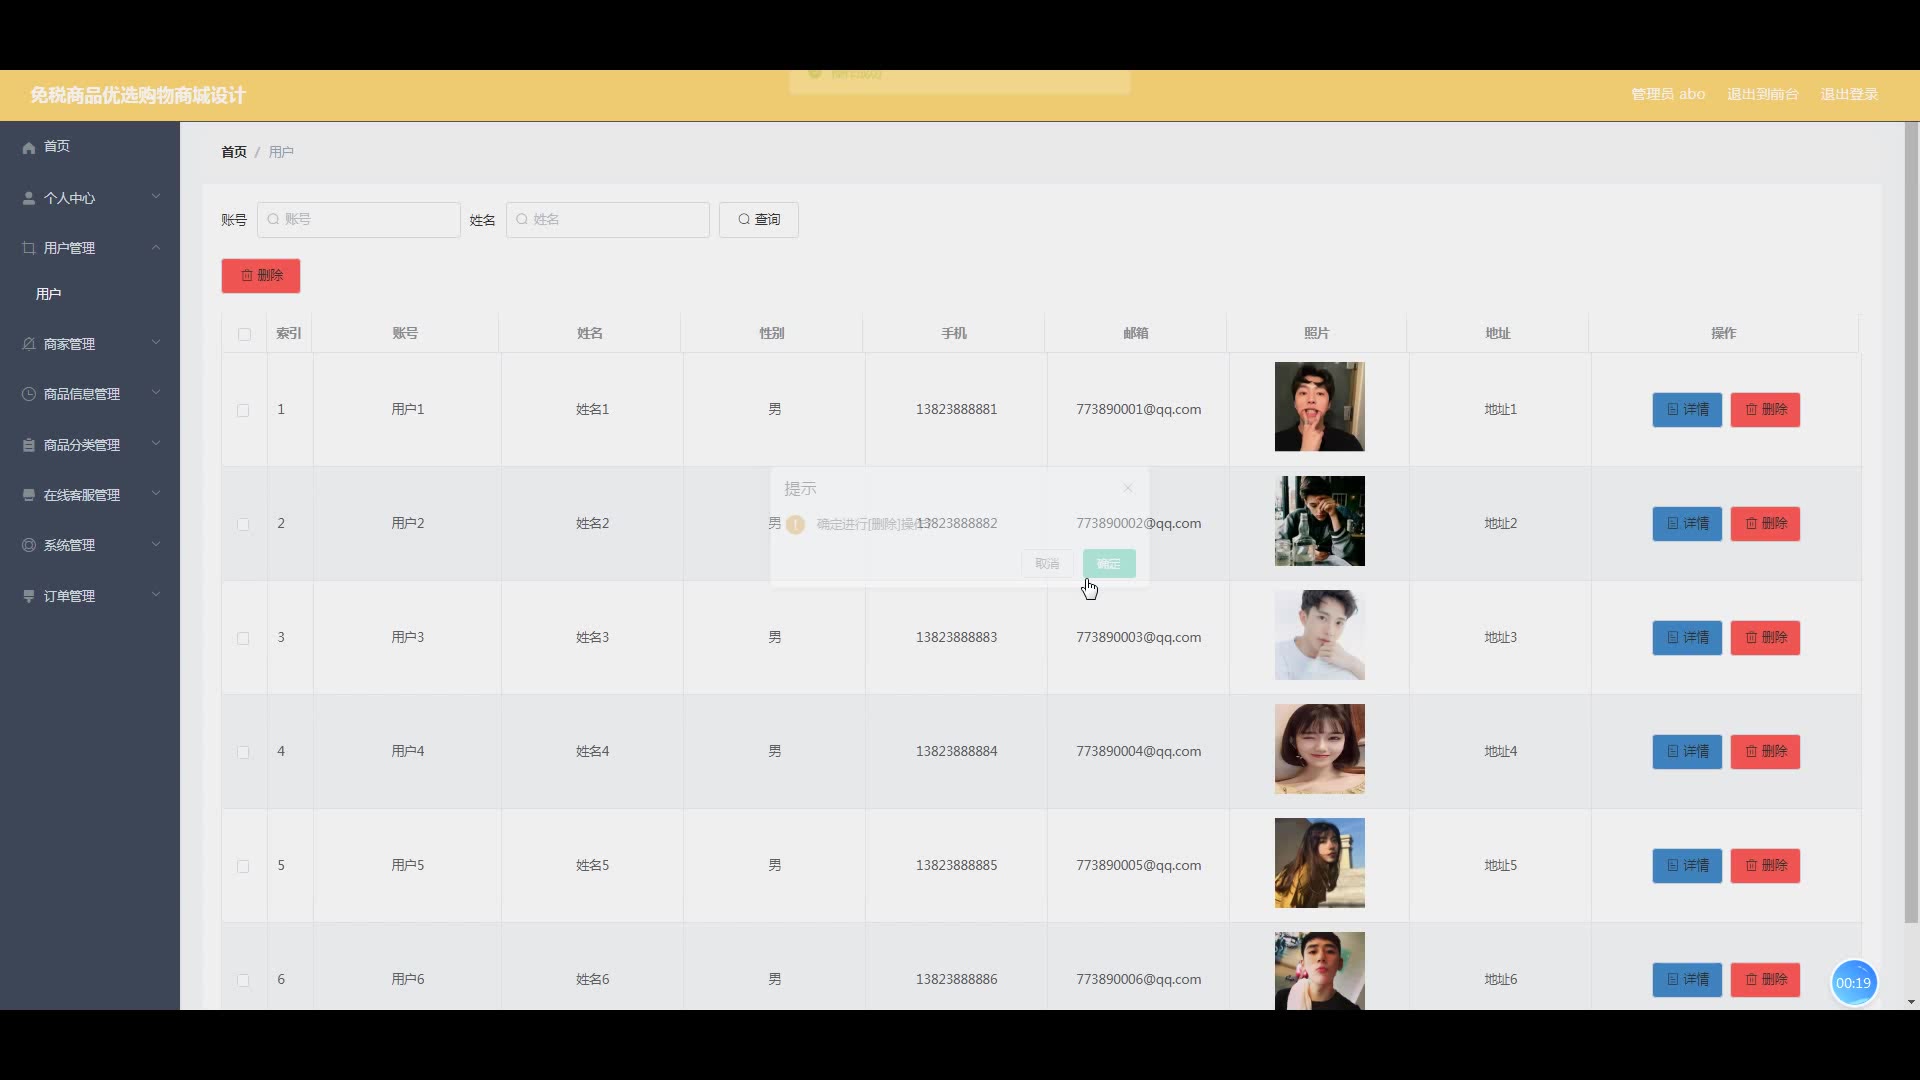
Task: Open 详情 for 用户2
Action: pos(1687,524)
